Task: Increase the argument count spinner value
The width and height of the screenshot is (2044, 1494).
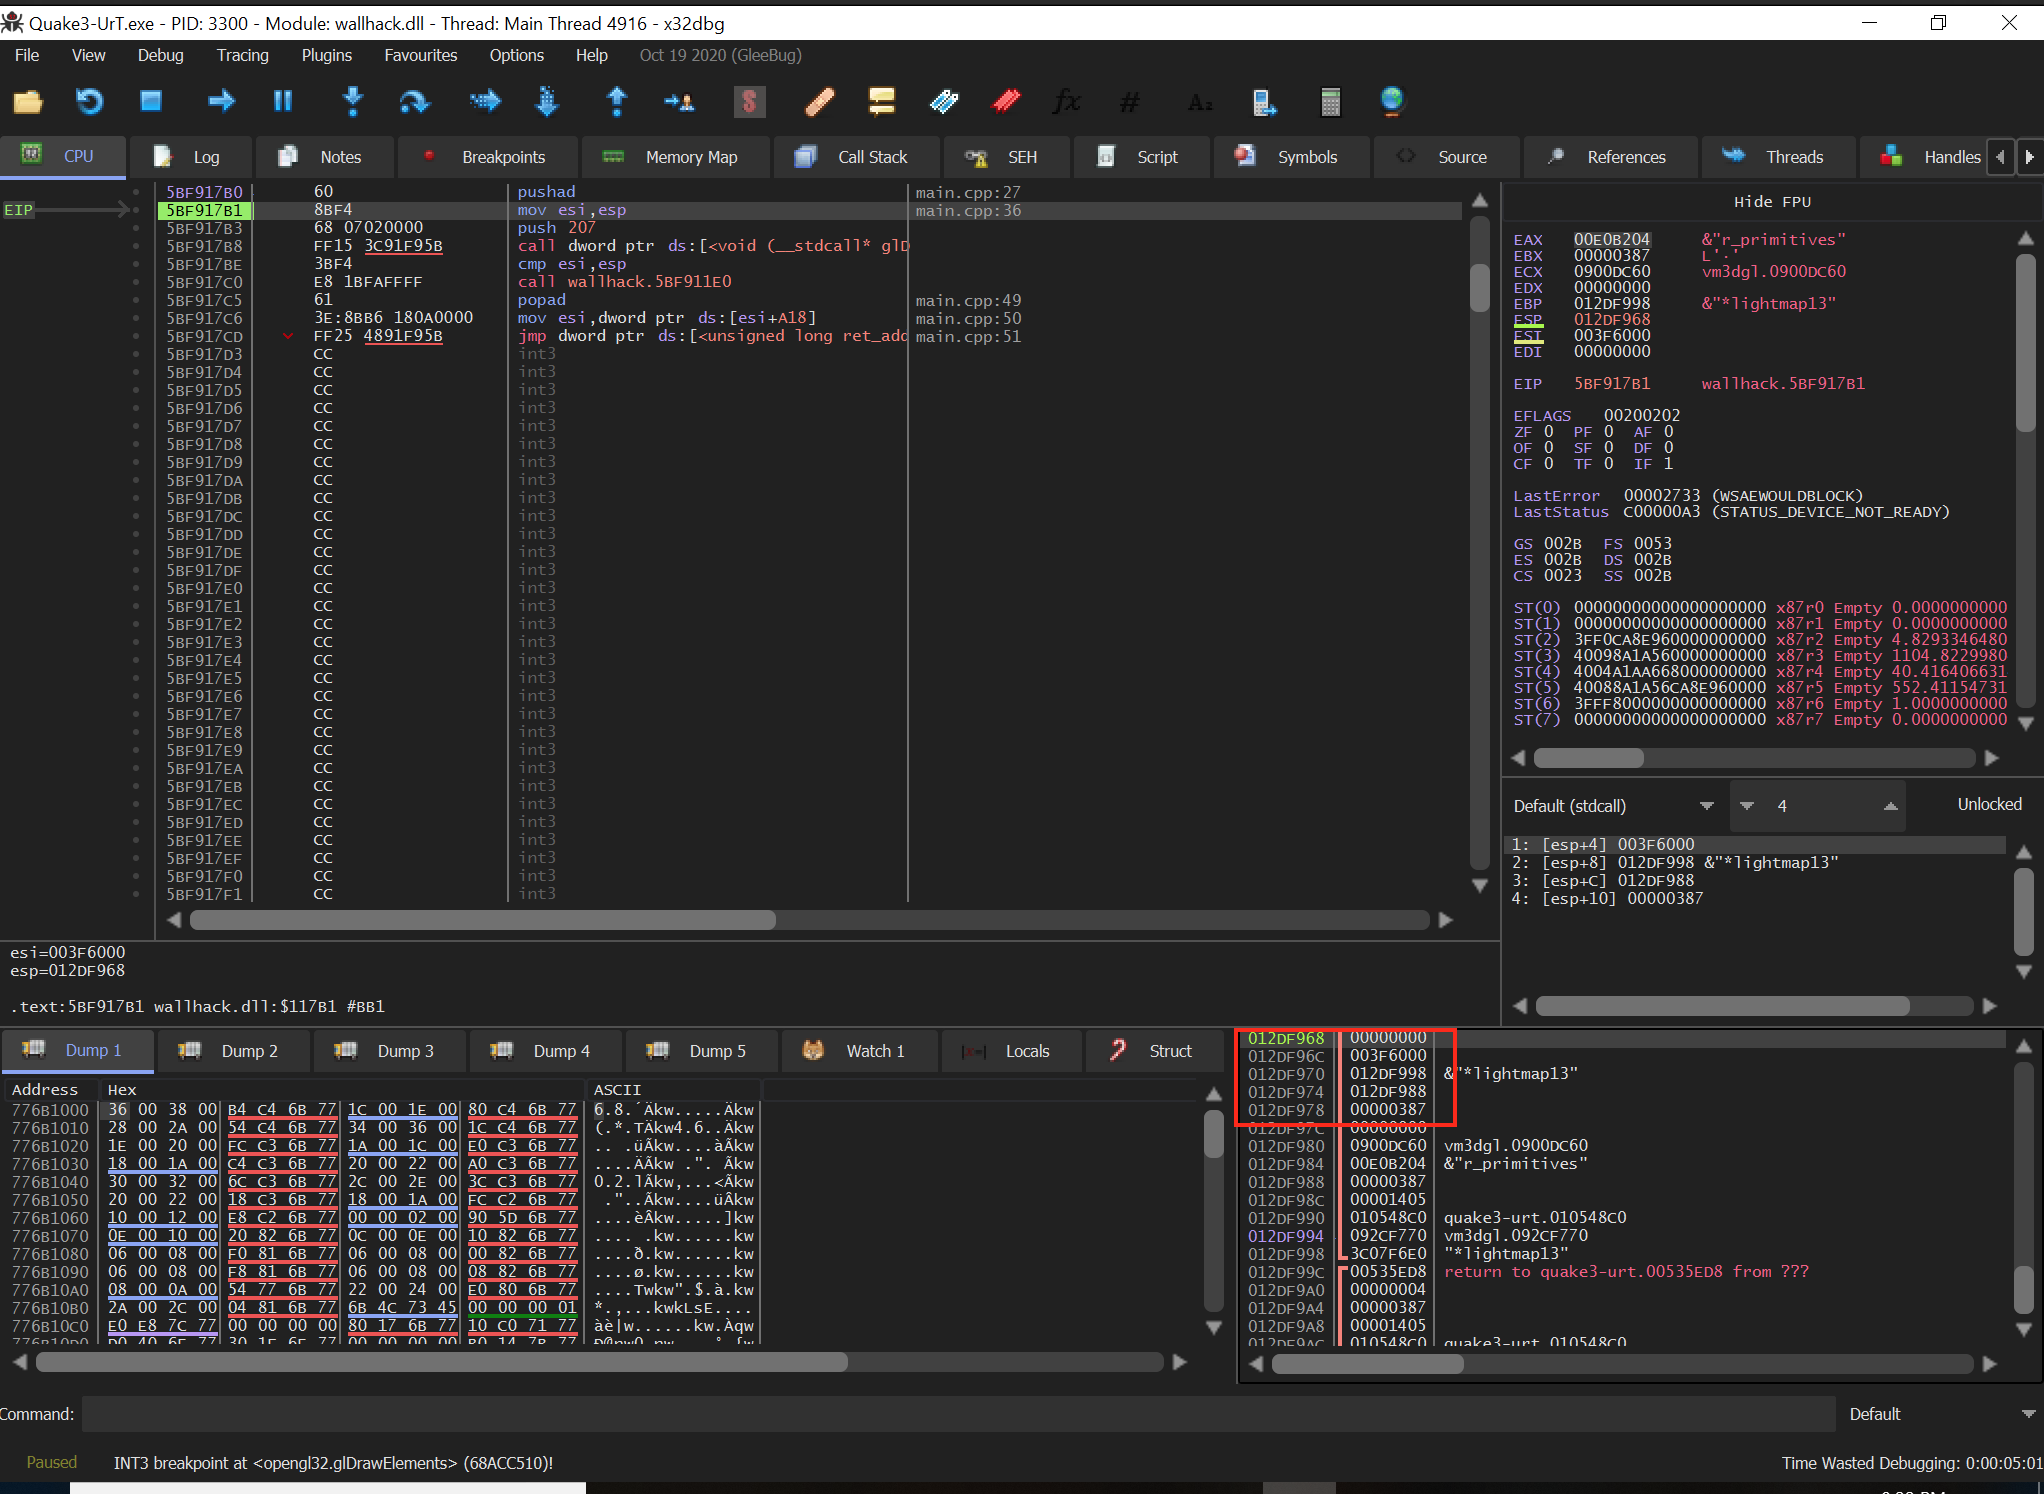Action: pyautogui.click(x=1890, y=806)
